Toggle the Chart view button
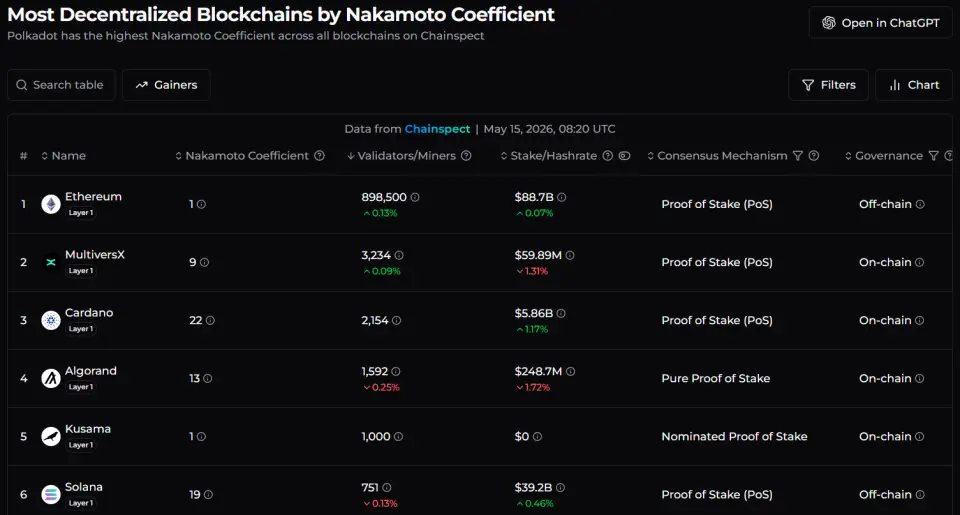Screen dimensions: 960x515 (914, 85)
